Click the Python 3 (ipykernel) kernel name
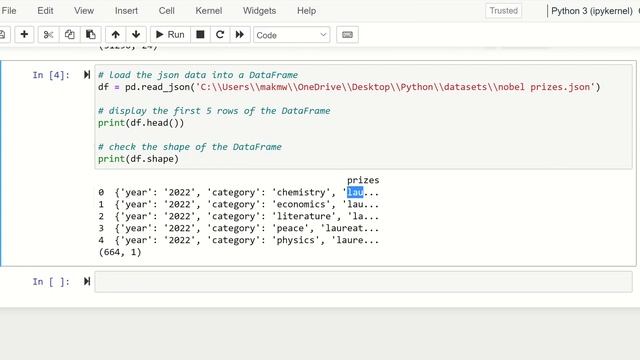This screenshot has width=640, height=360. point(591,11)
